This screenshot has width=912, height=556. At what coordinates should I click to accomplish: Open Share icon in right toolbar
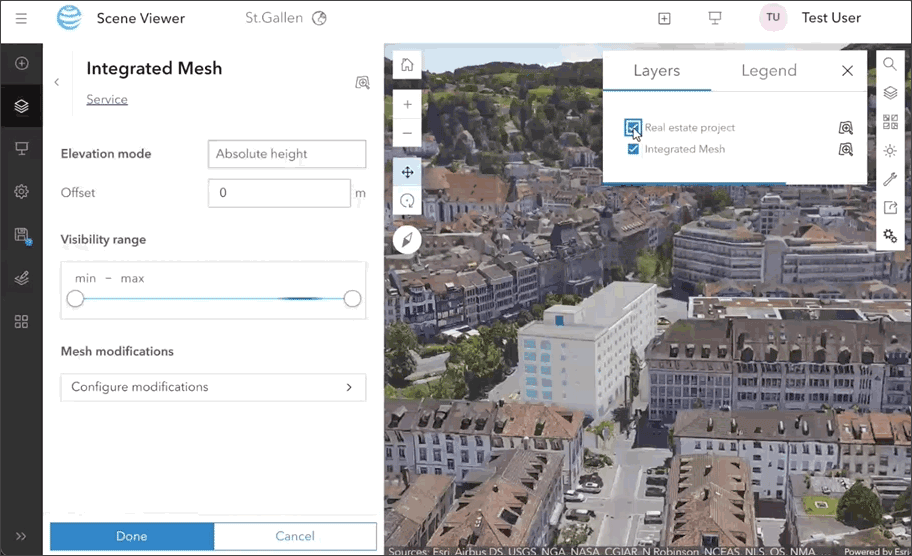click(x=890, y=208)
